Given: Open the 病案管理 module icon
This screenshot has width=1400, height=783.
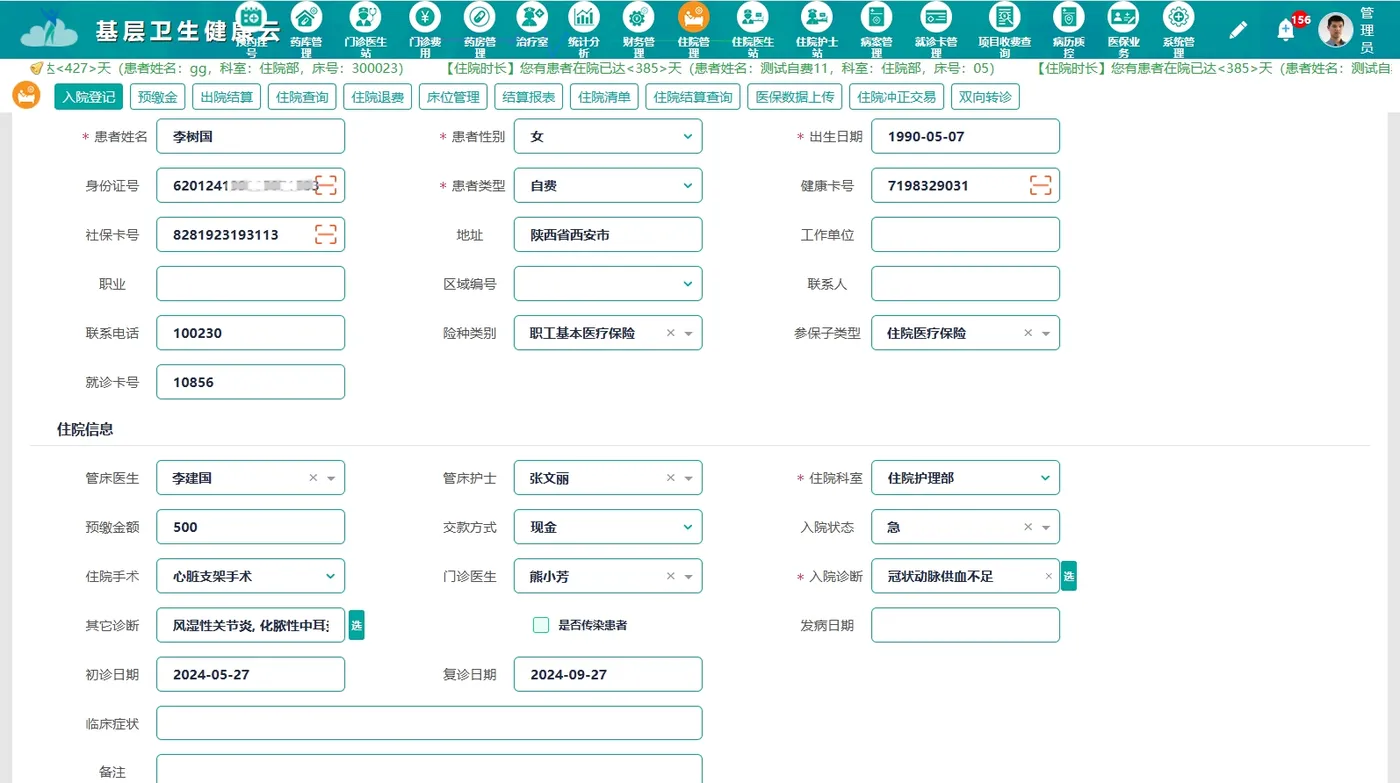Looking at the screenshot, I should tap(876, 17).
